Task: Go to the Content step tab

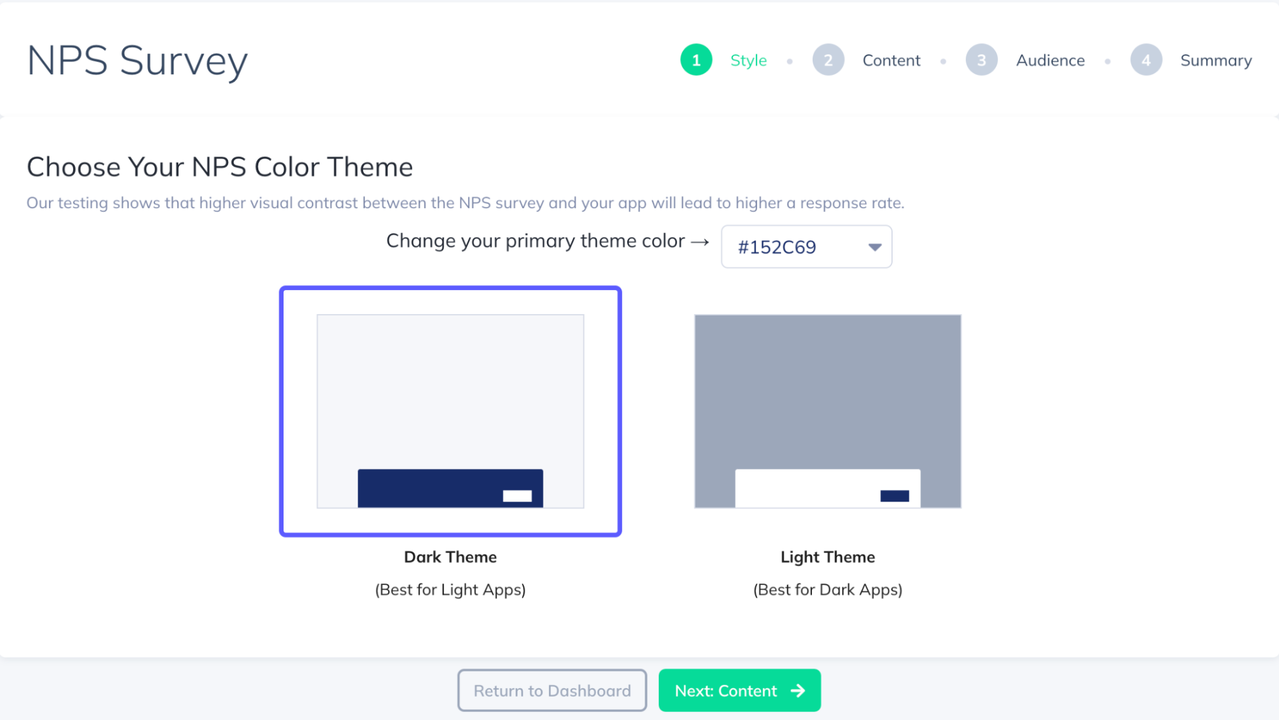Action: click(891, 60)
